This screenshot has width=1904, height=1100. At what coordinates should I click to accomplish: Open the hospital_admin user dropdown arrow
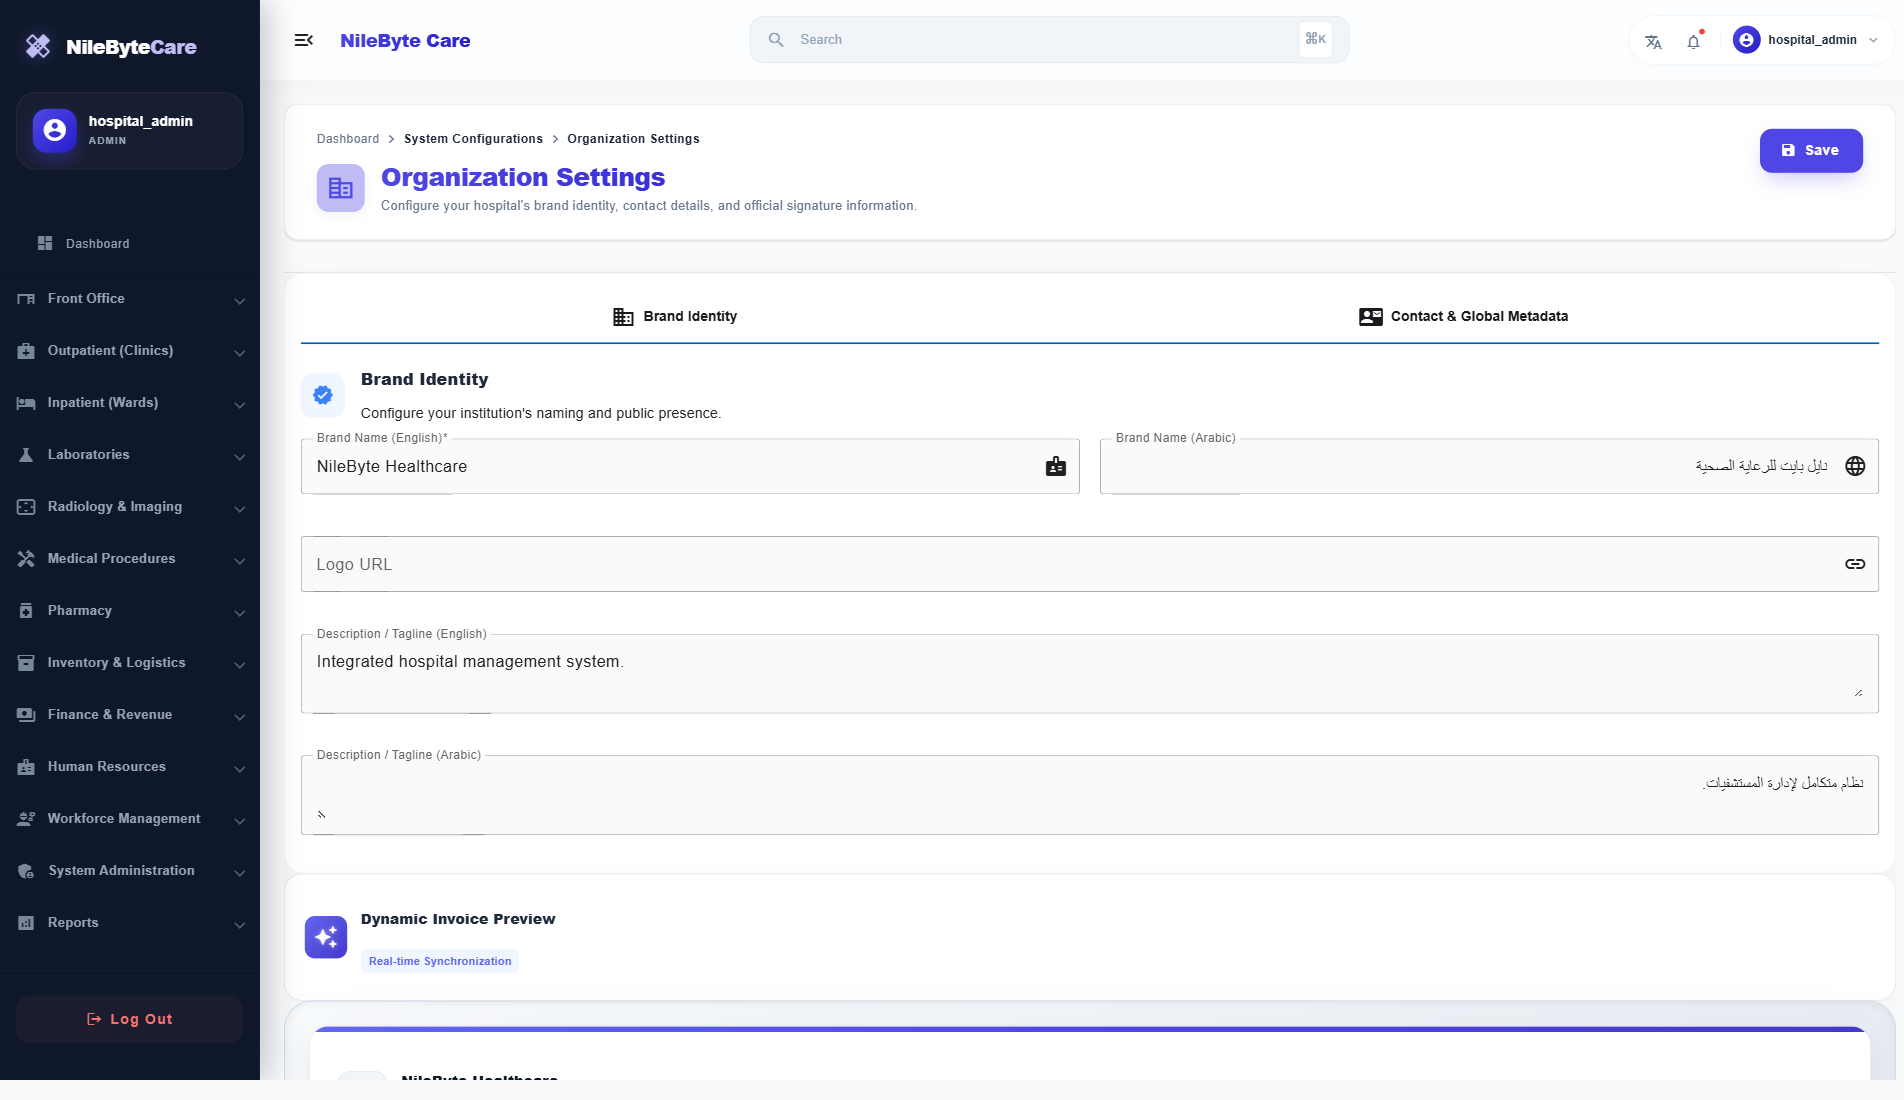click(x=1873, y=40)
